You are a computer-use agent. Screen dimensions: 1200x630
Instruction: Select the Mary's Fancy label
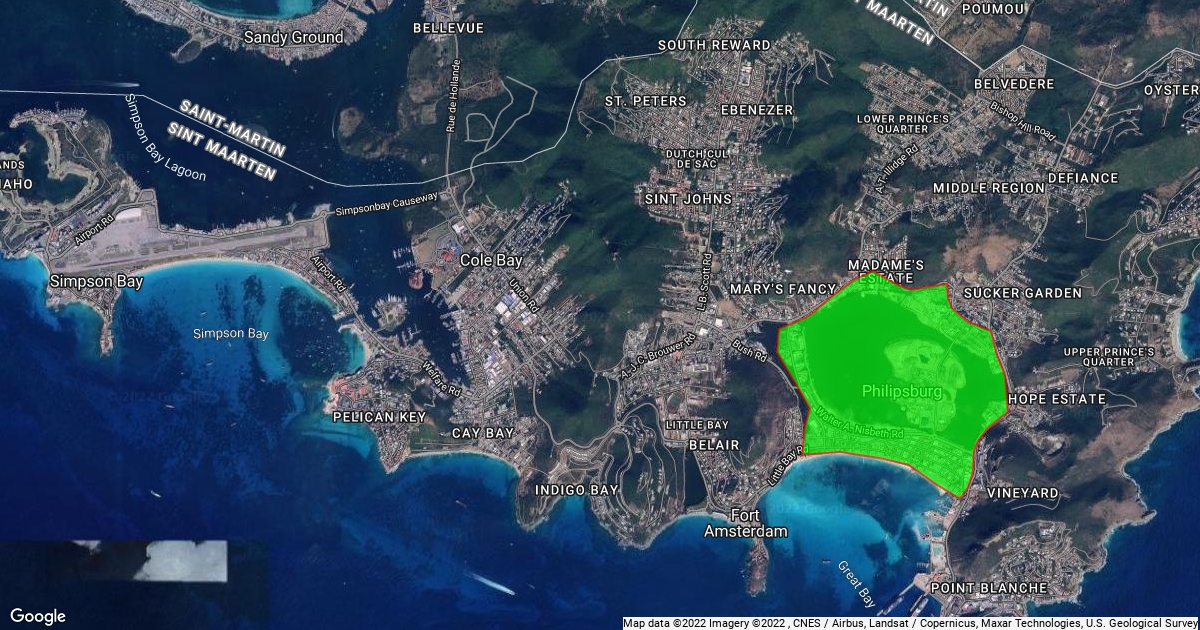pyautogui.click(x=783, y=289)
